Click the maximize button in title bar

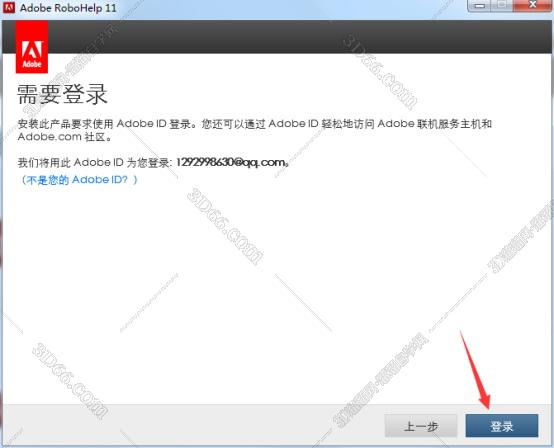tap(502, 5)
